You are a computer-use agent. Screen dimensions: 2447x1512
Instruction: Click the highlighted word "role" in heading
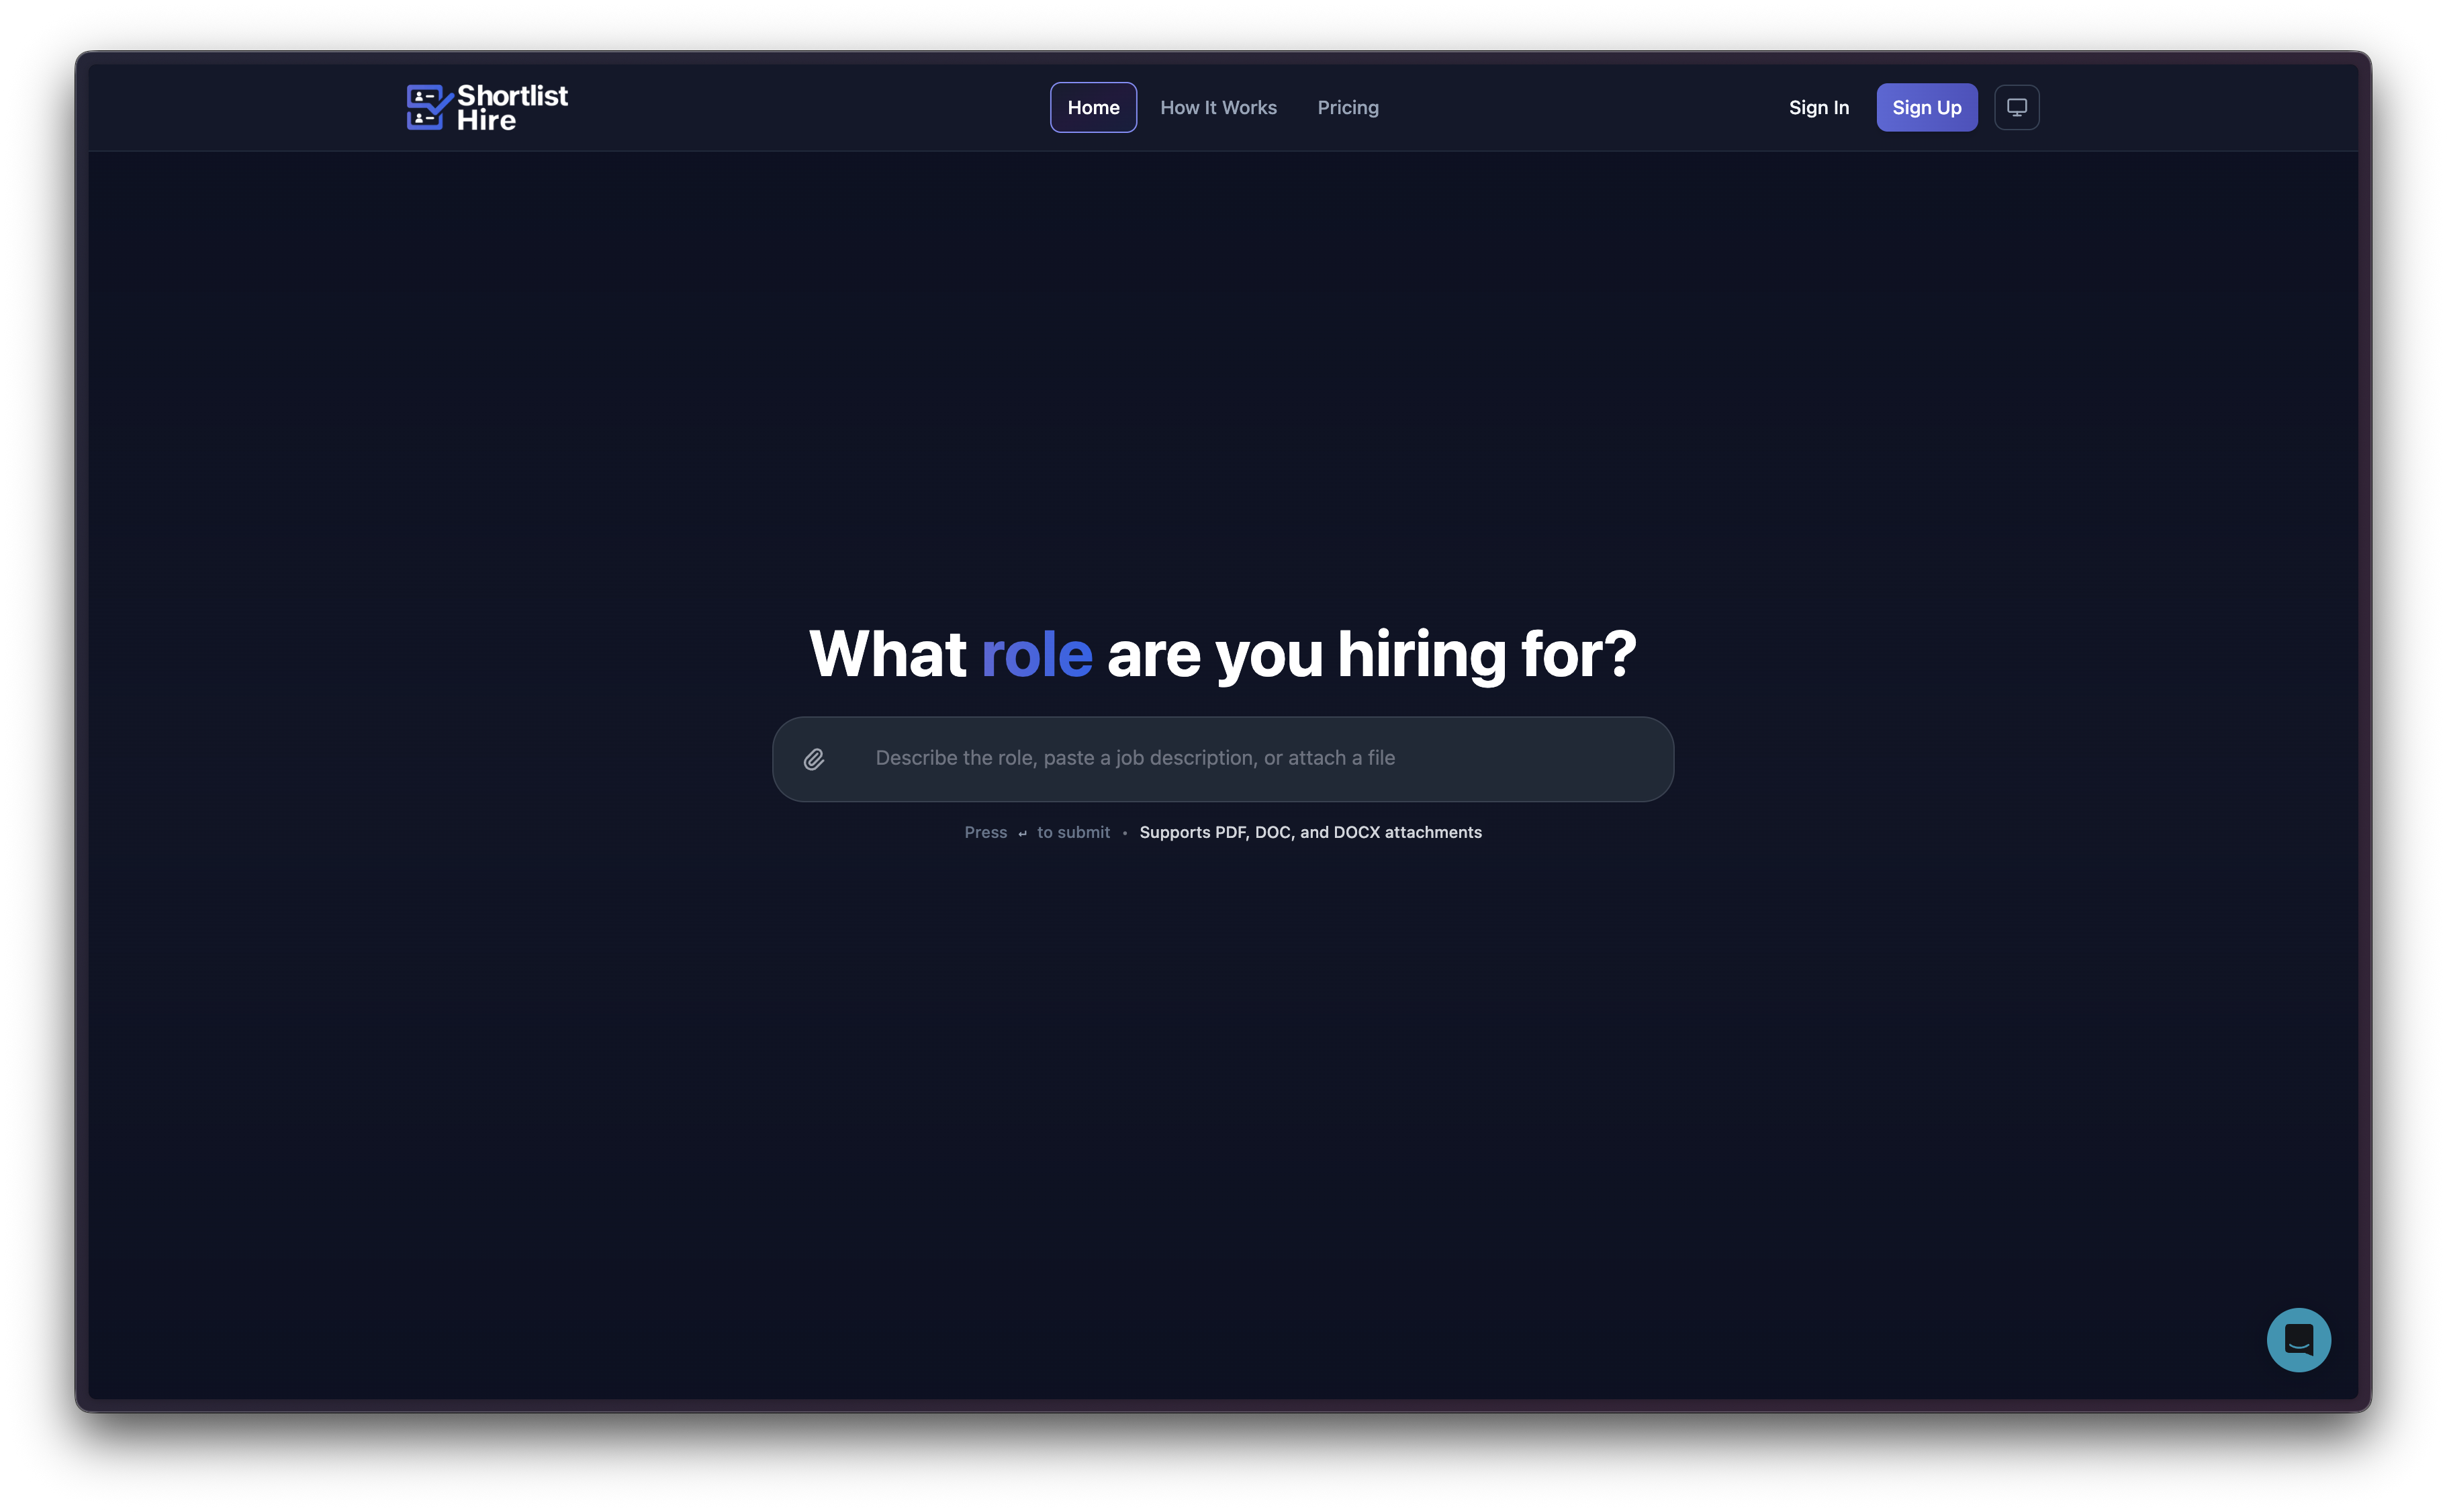tap(1036, 654)
